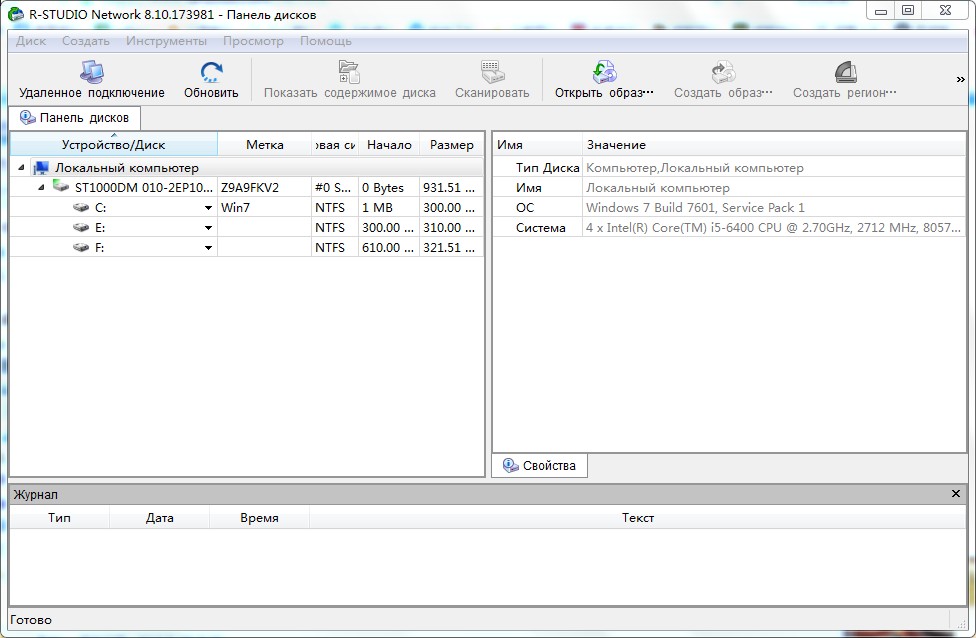Open dropdown arrow next to drive E:

pyautogui.click(x=208, y=228)
